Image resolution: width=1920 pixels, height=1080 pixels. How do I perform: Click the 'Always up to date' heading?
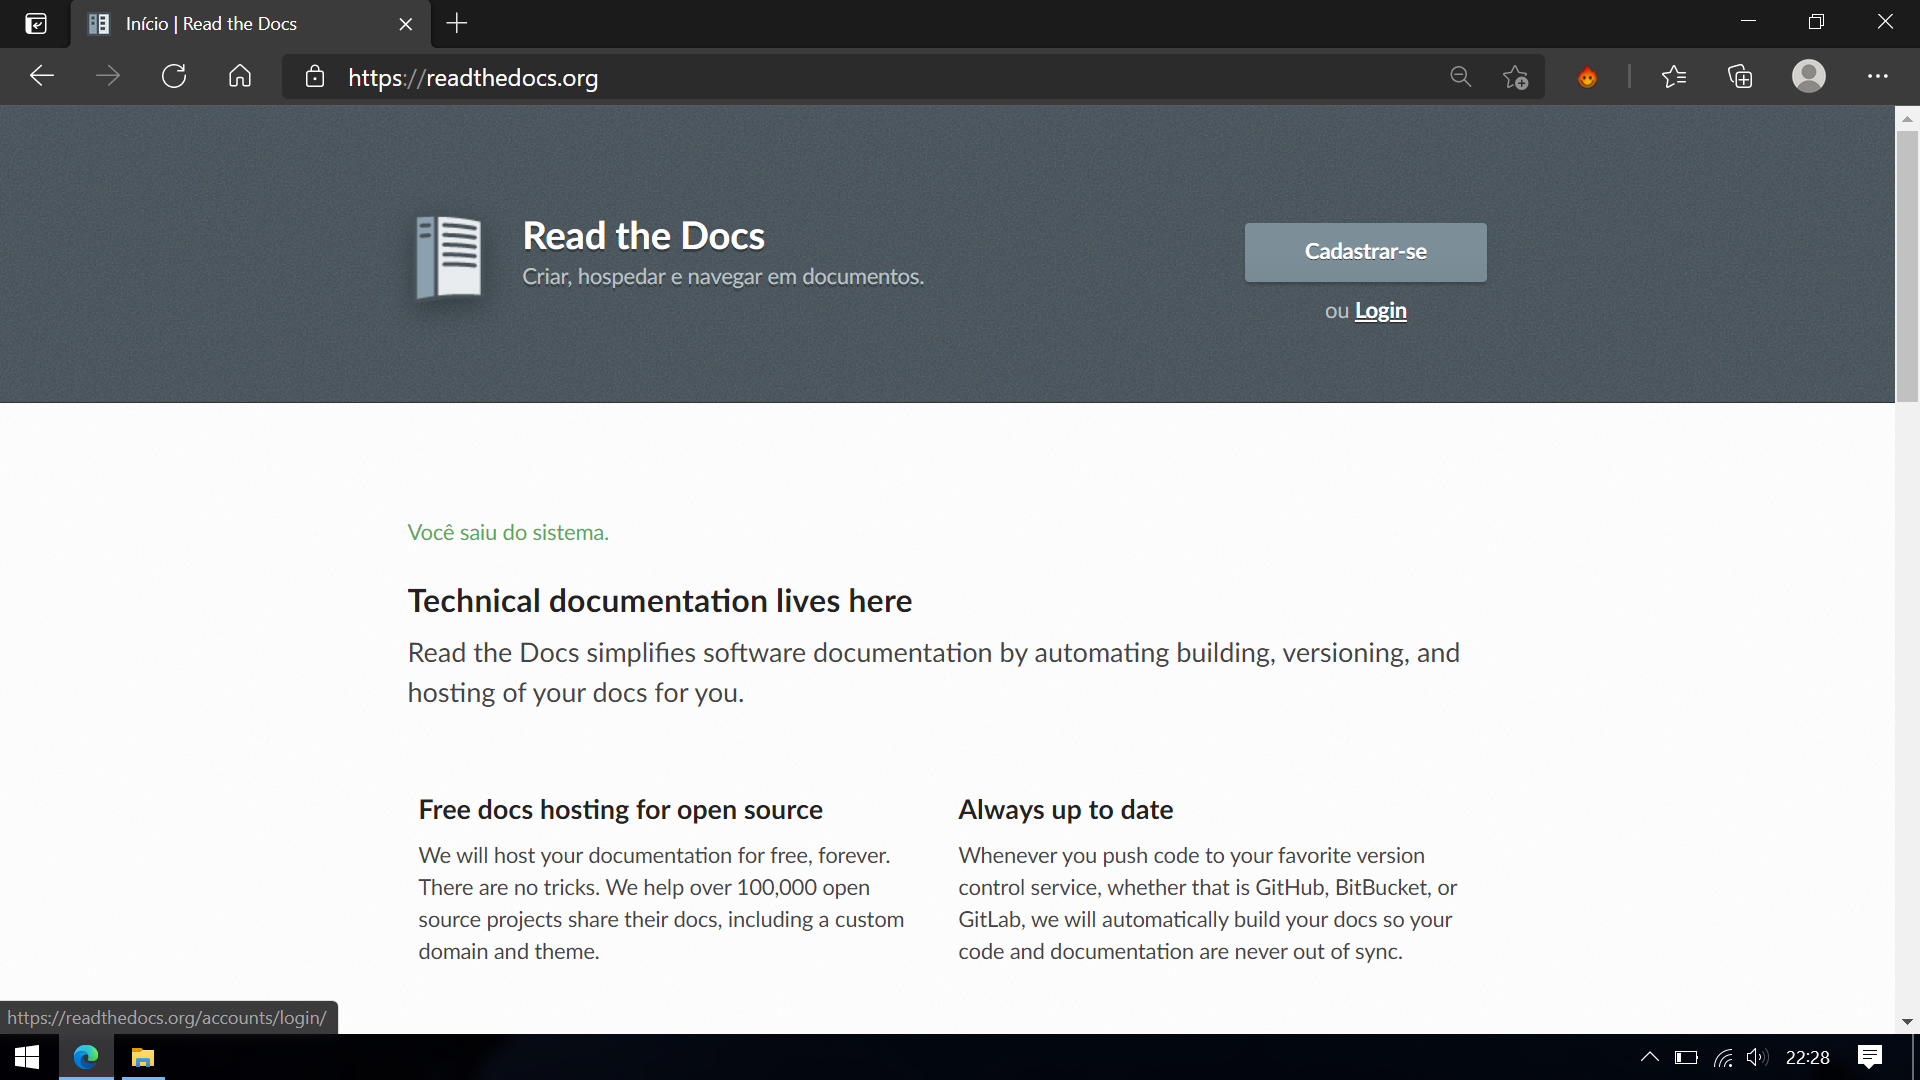tap(1065, 810)
